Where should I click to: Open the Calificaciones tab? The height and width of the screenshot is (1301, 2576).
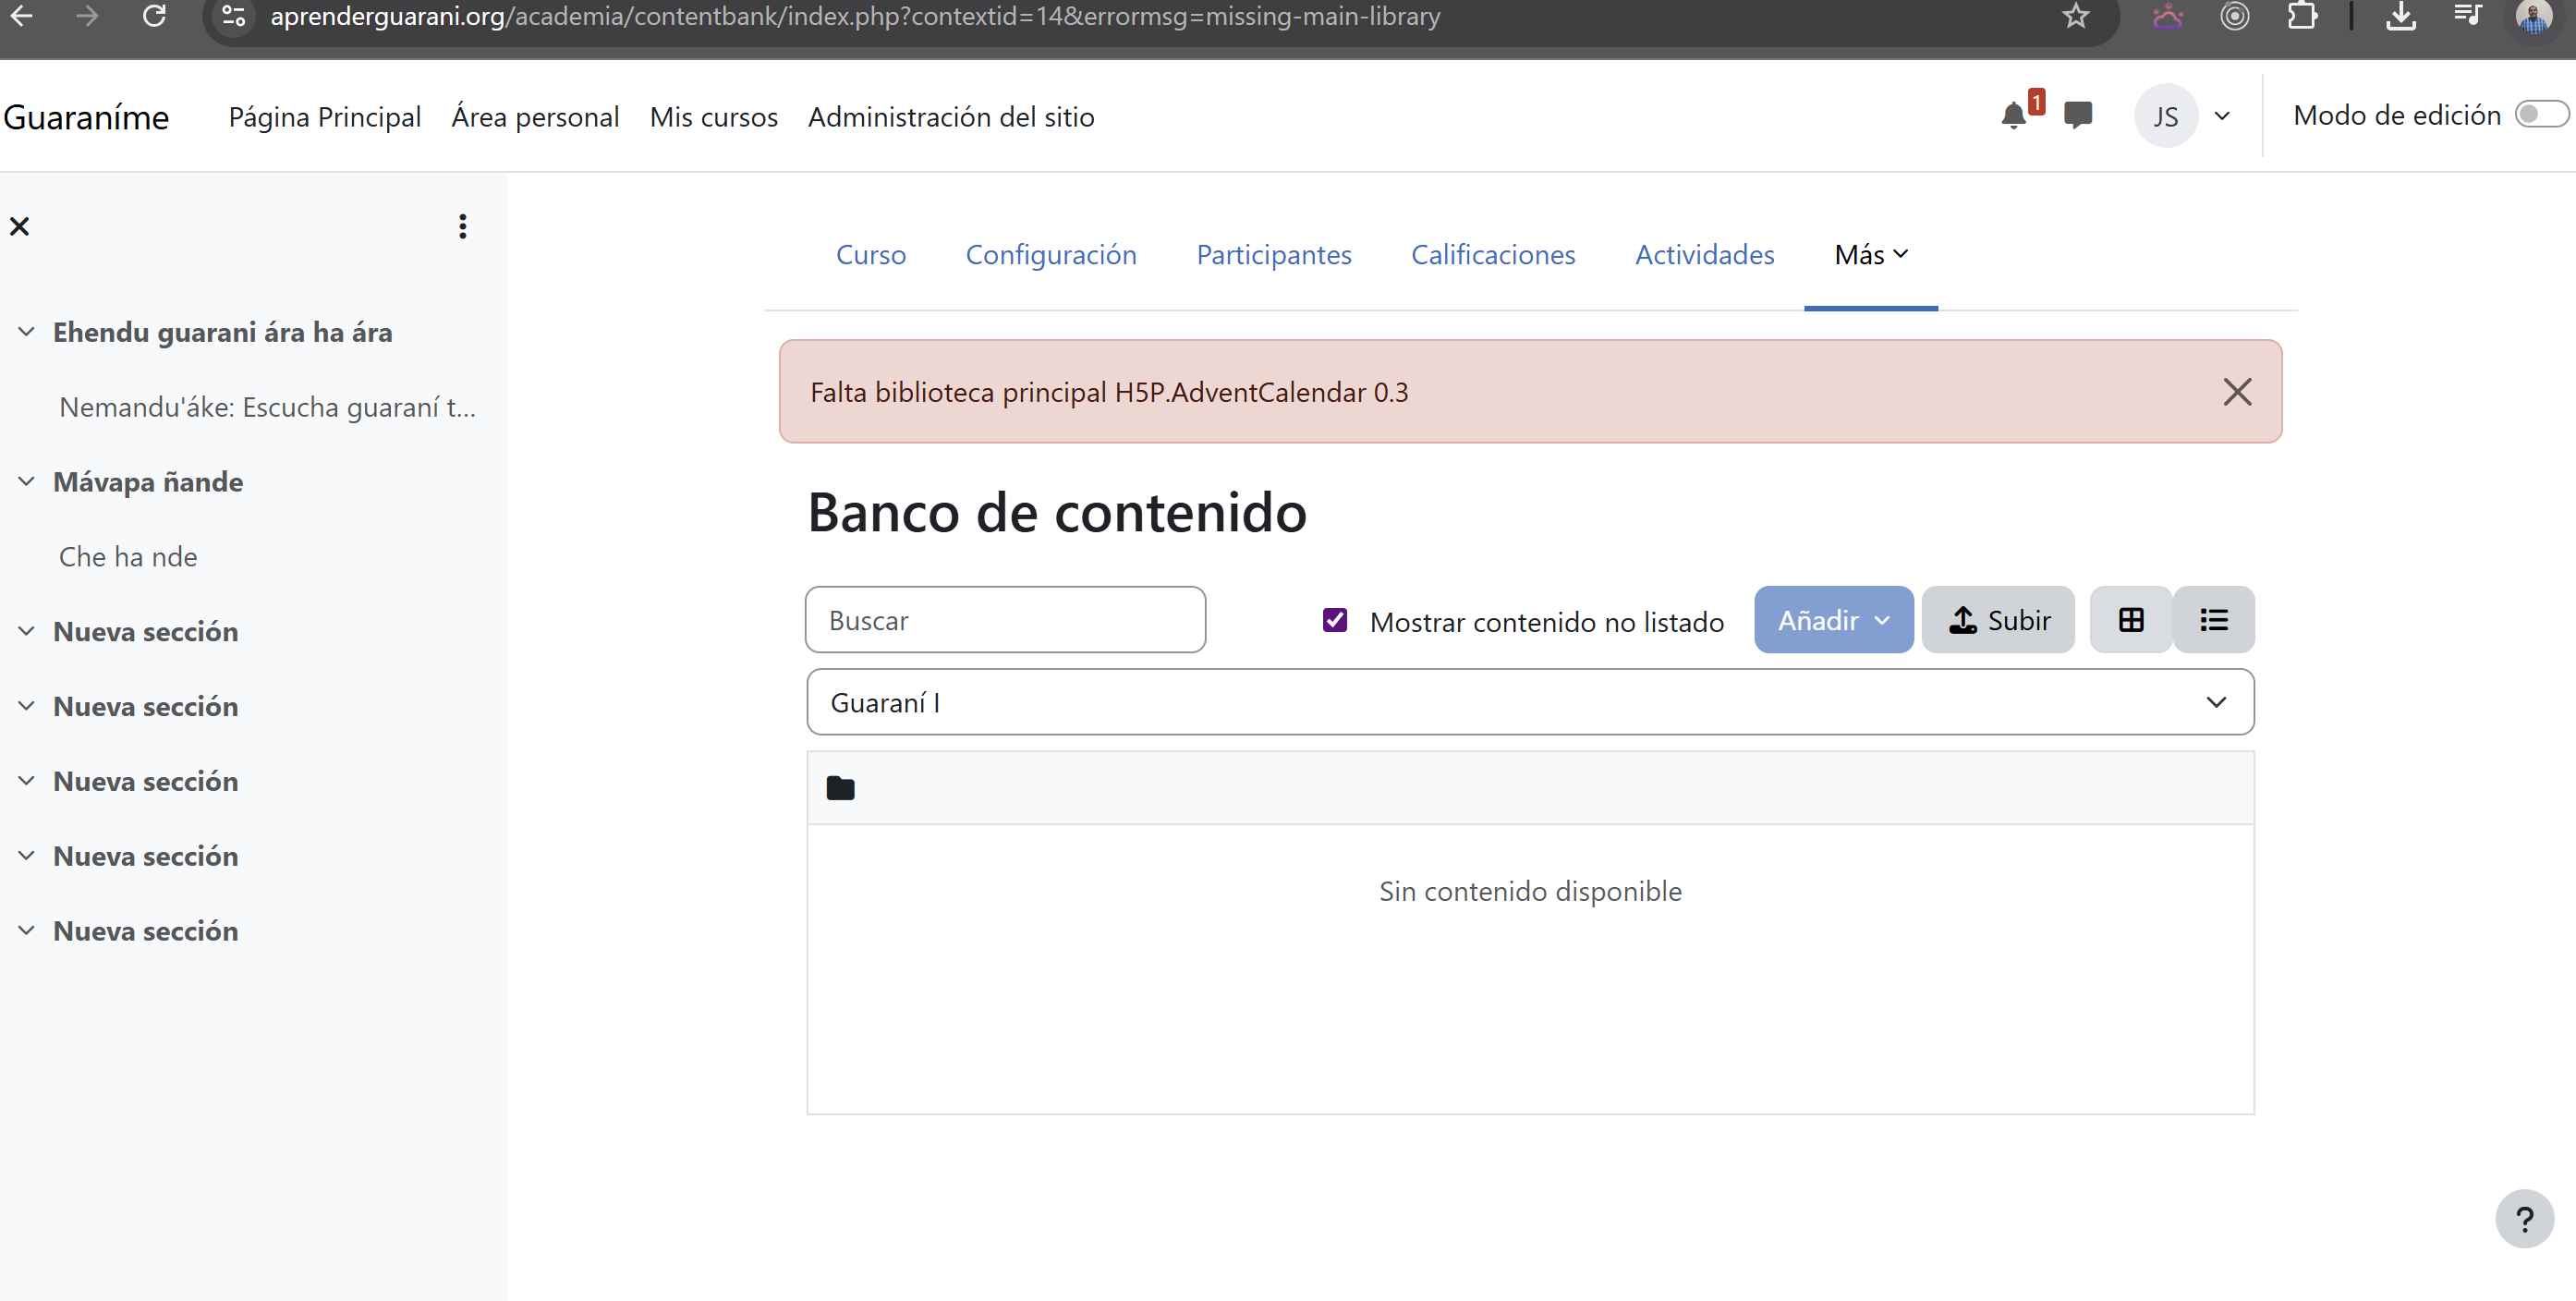[x=1493, y=254]
